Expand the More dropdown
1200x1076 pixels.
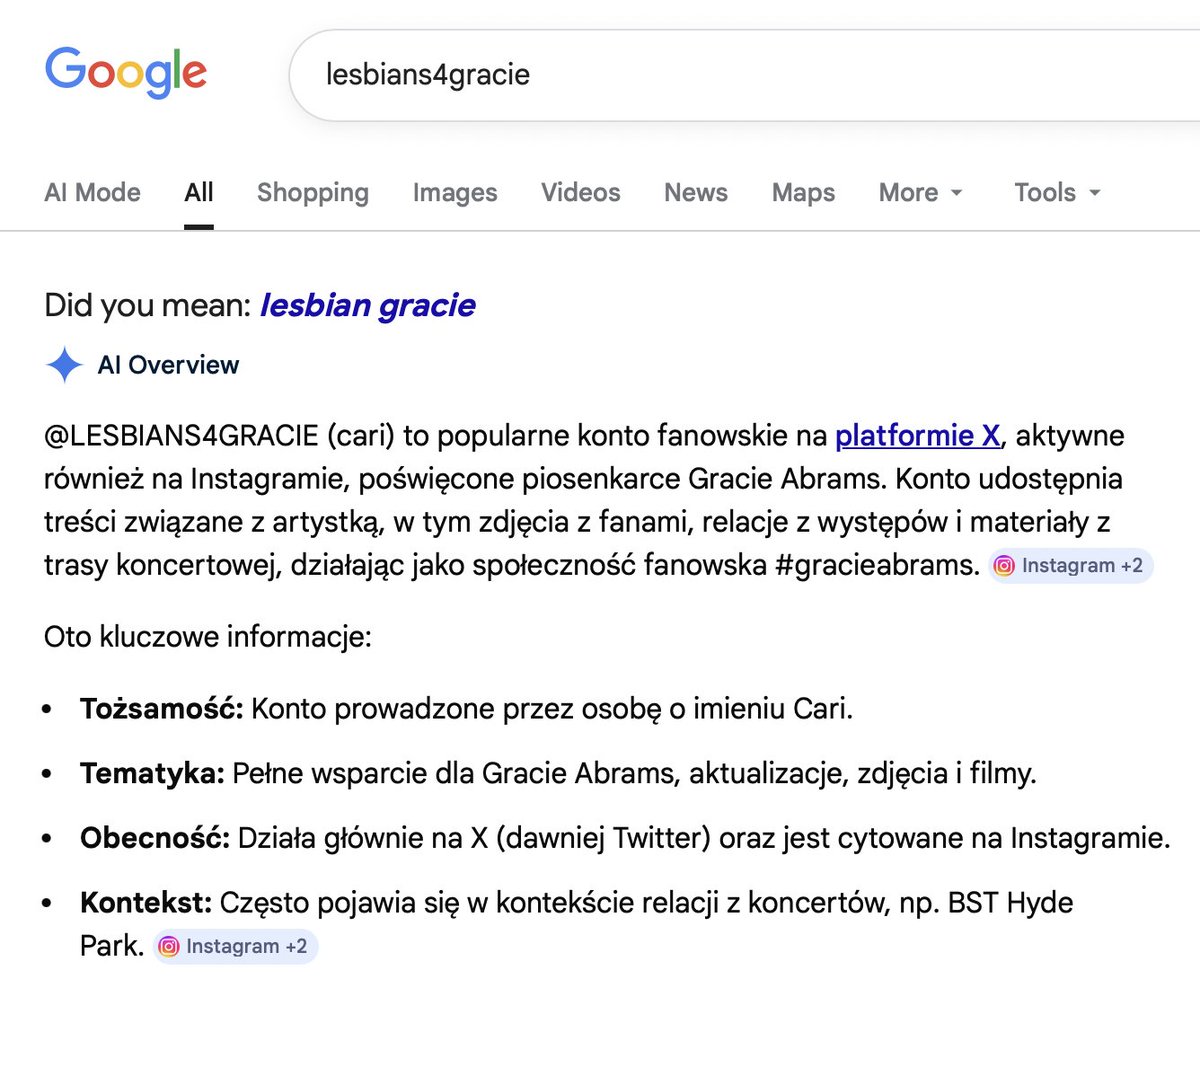pyautogui.click(x=920, y=192)
